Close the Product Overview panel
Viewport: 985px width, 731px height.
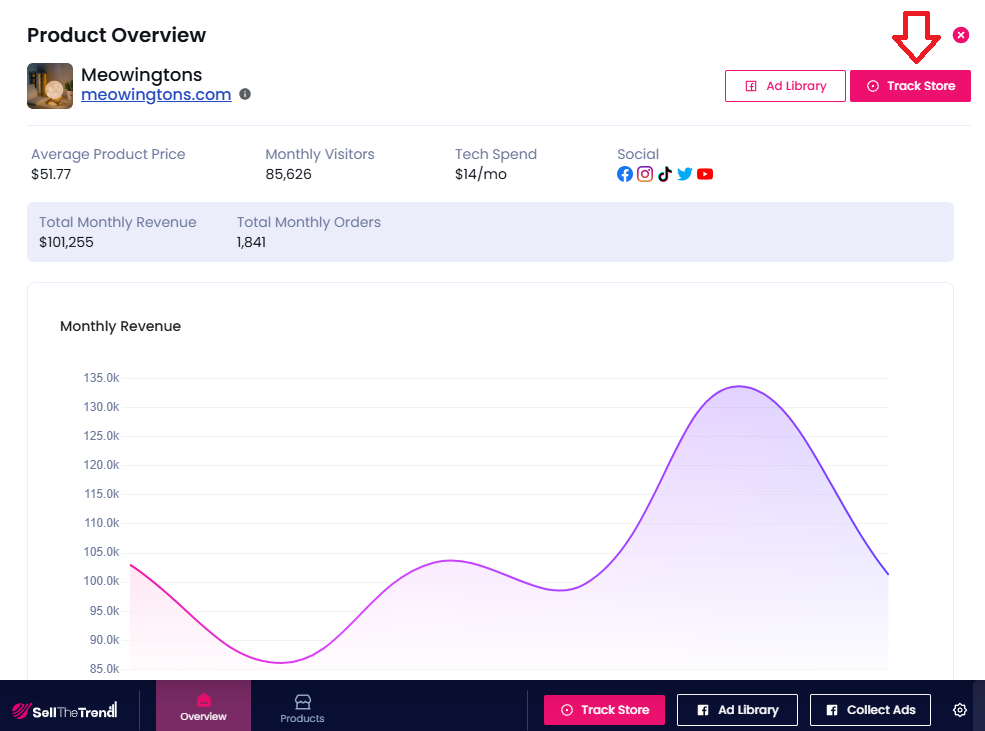pos(961,35)
